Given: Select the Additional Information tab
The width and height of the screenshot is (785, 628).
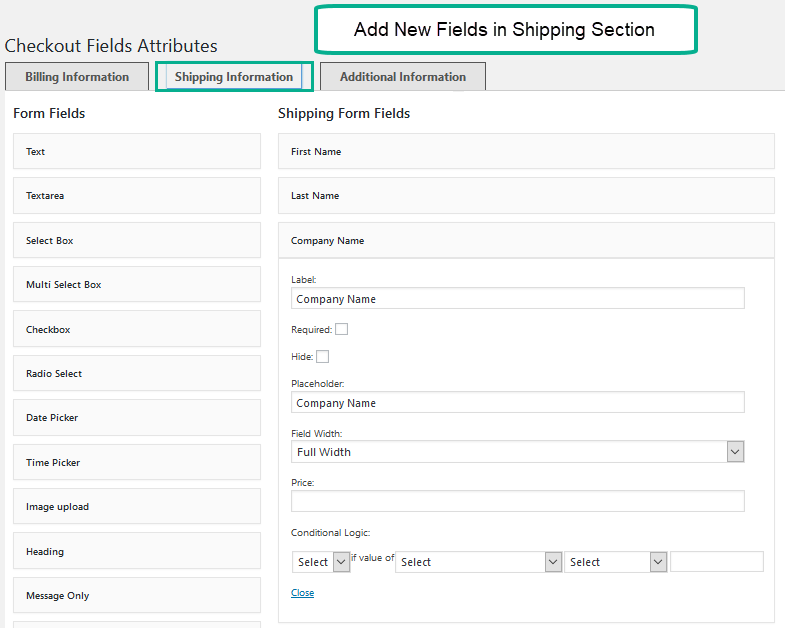Looking at the screenshot, I should [402, 77].
